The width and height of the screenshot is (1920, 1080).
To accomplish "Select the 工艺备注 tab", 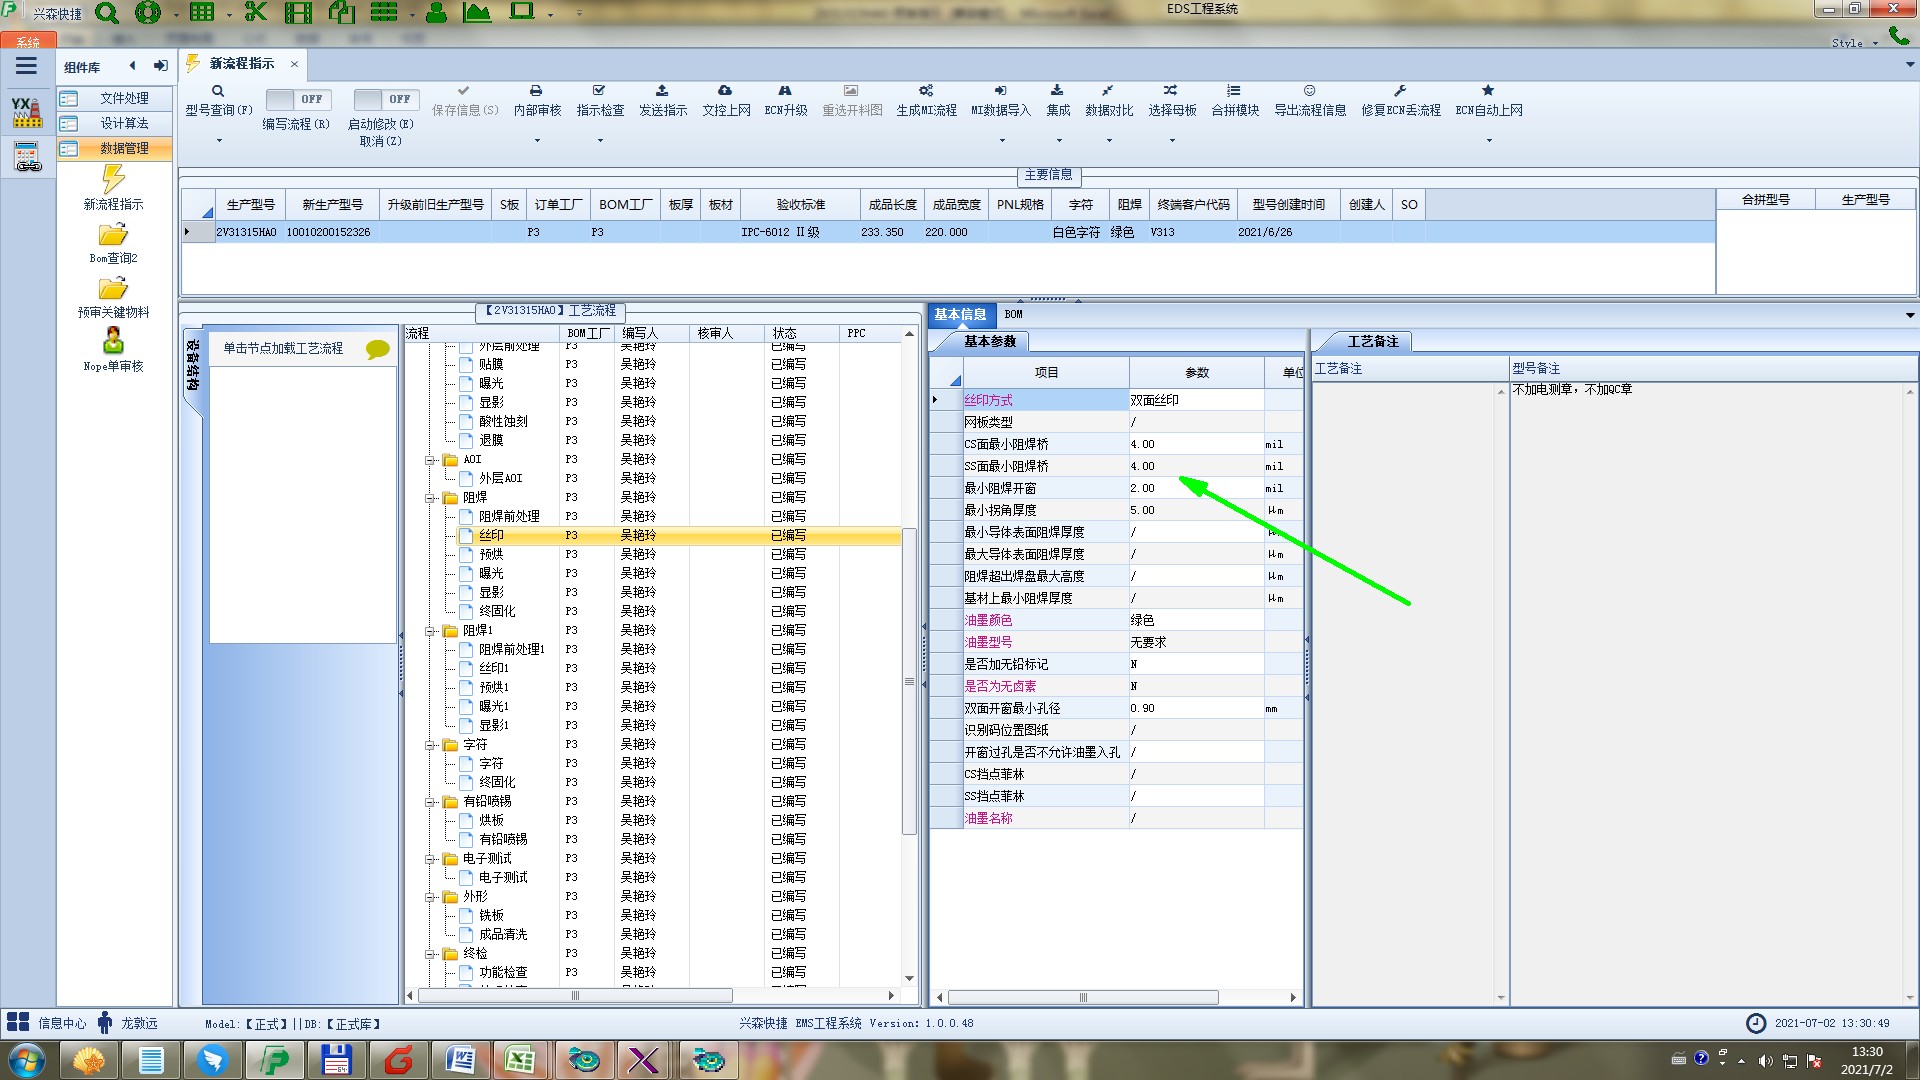I will pos(1372,341).
